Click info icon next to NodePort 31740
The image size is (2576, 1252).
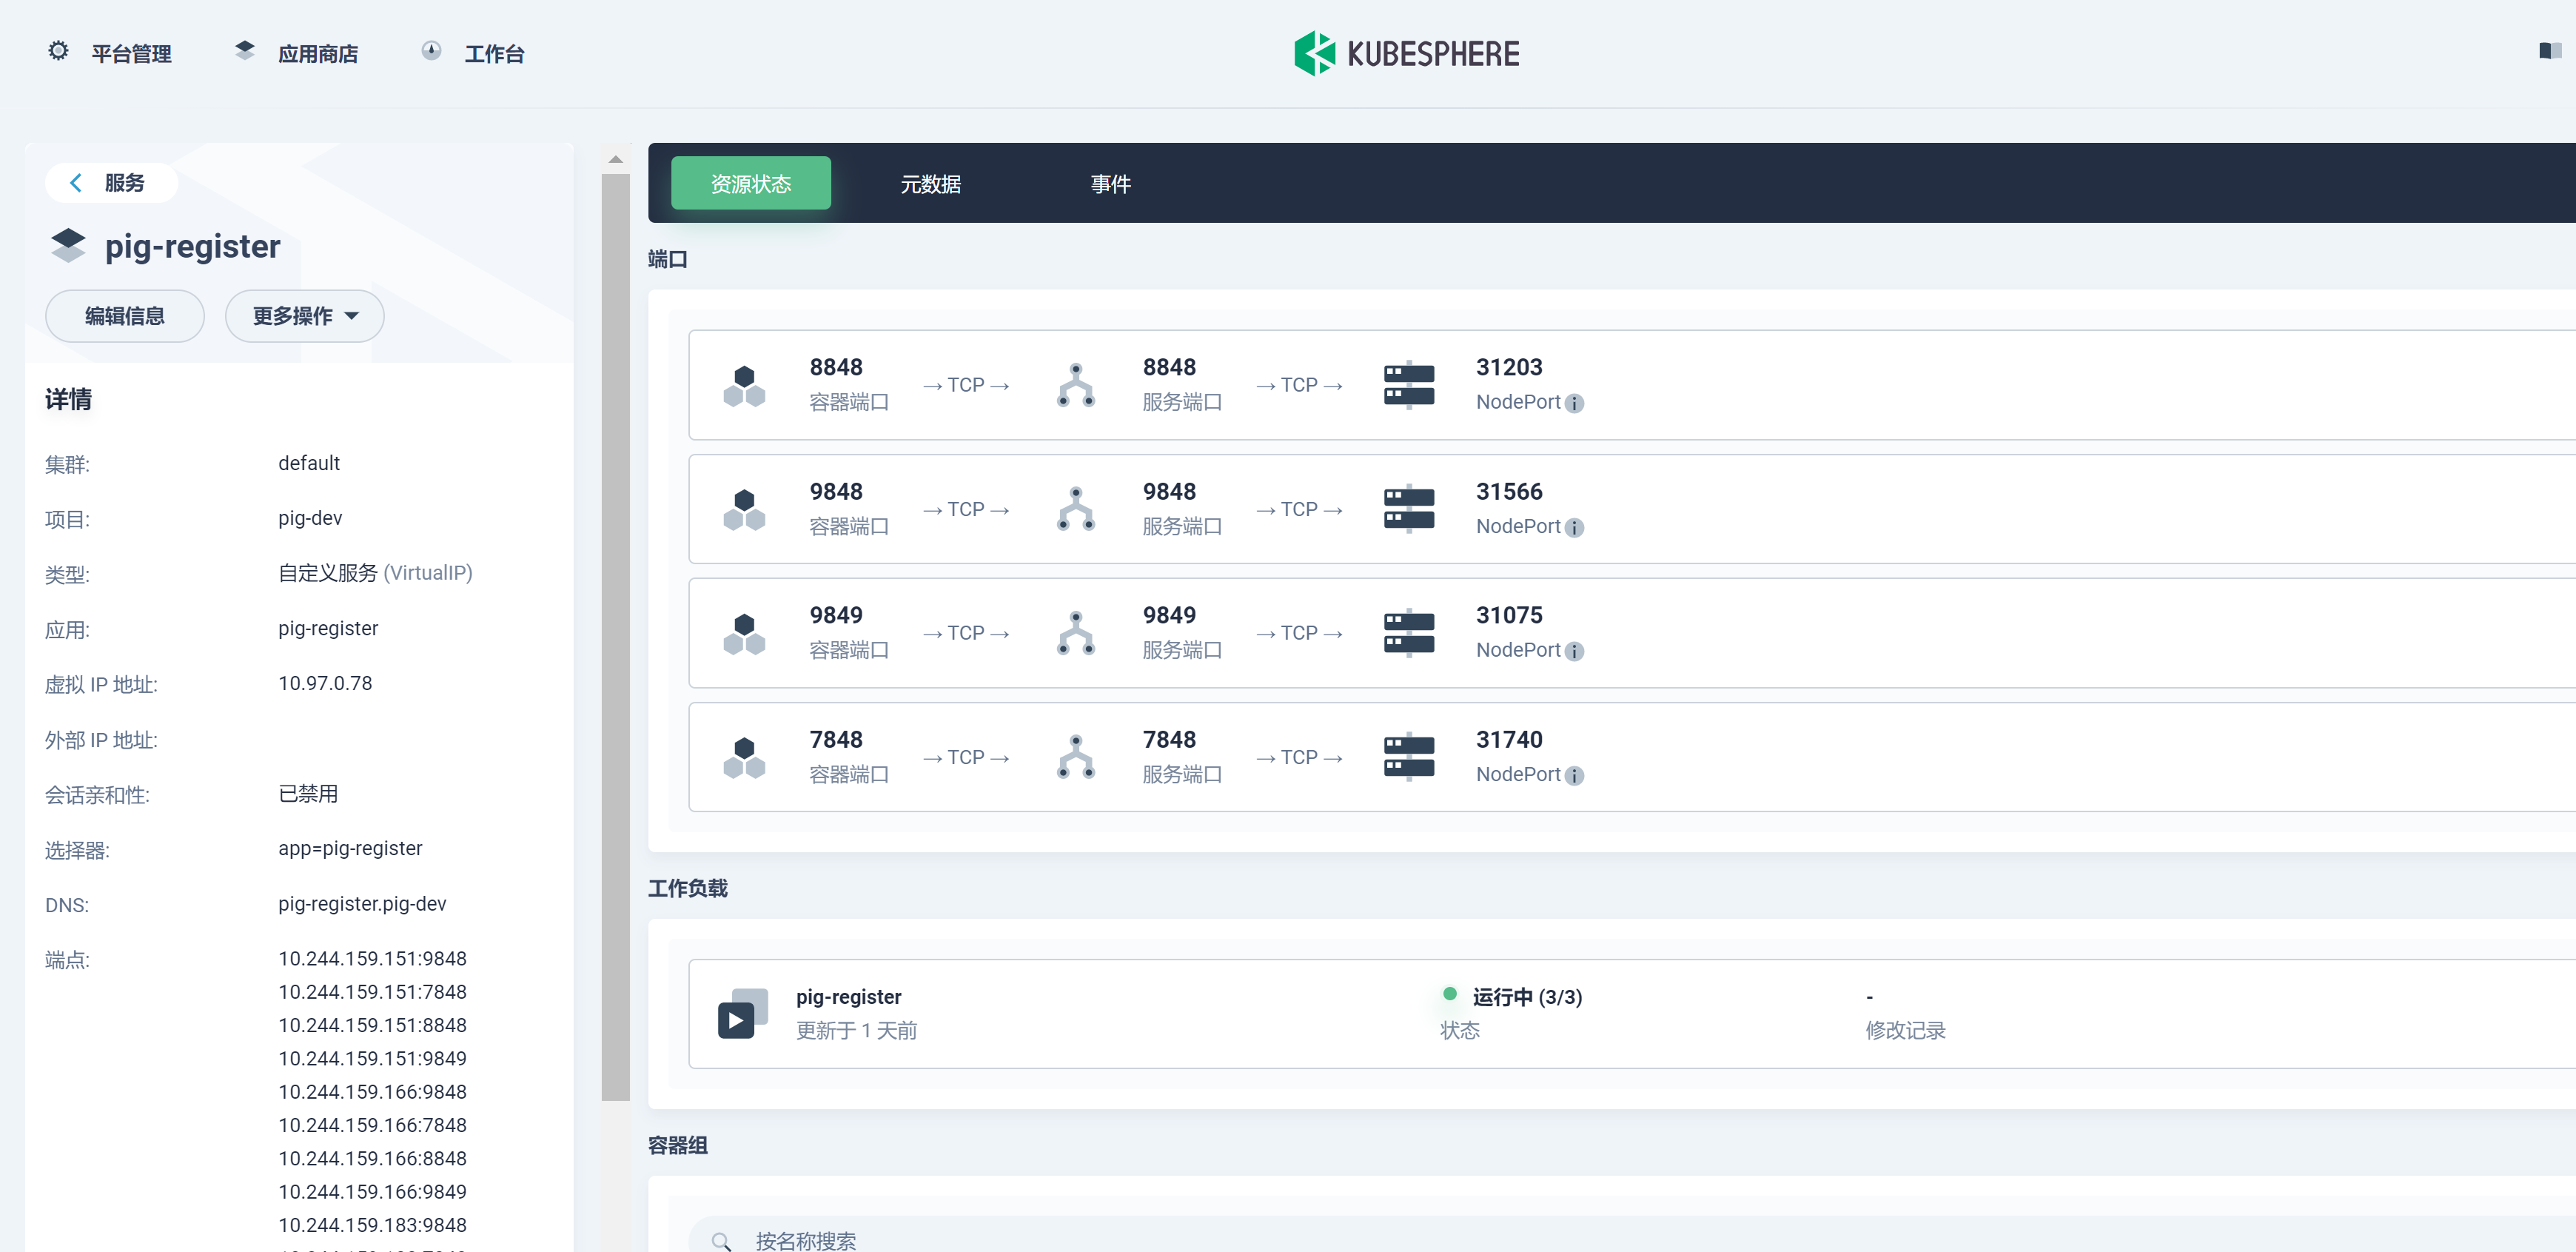1574,776
